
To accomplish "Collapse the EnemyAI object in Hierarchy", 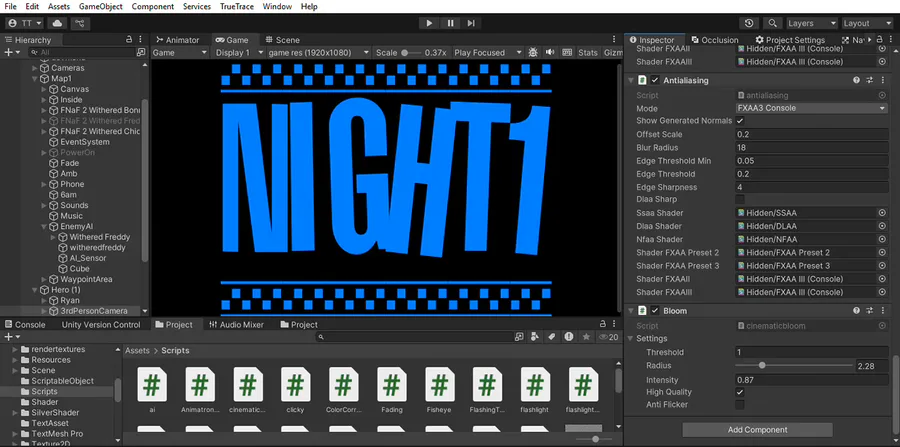I will [x=44, y=227].
